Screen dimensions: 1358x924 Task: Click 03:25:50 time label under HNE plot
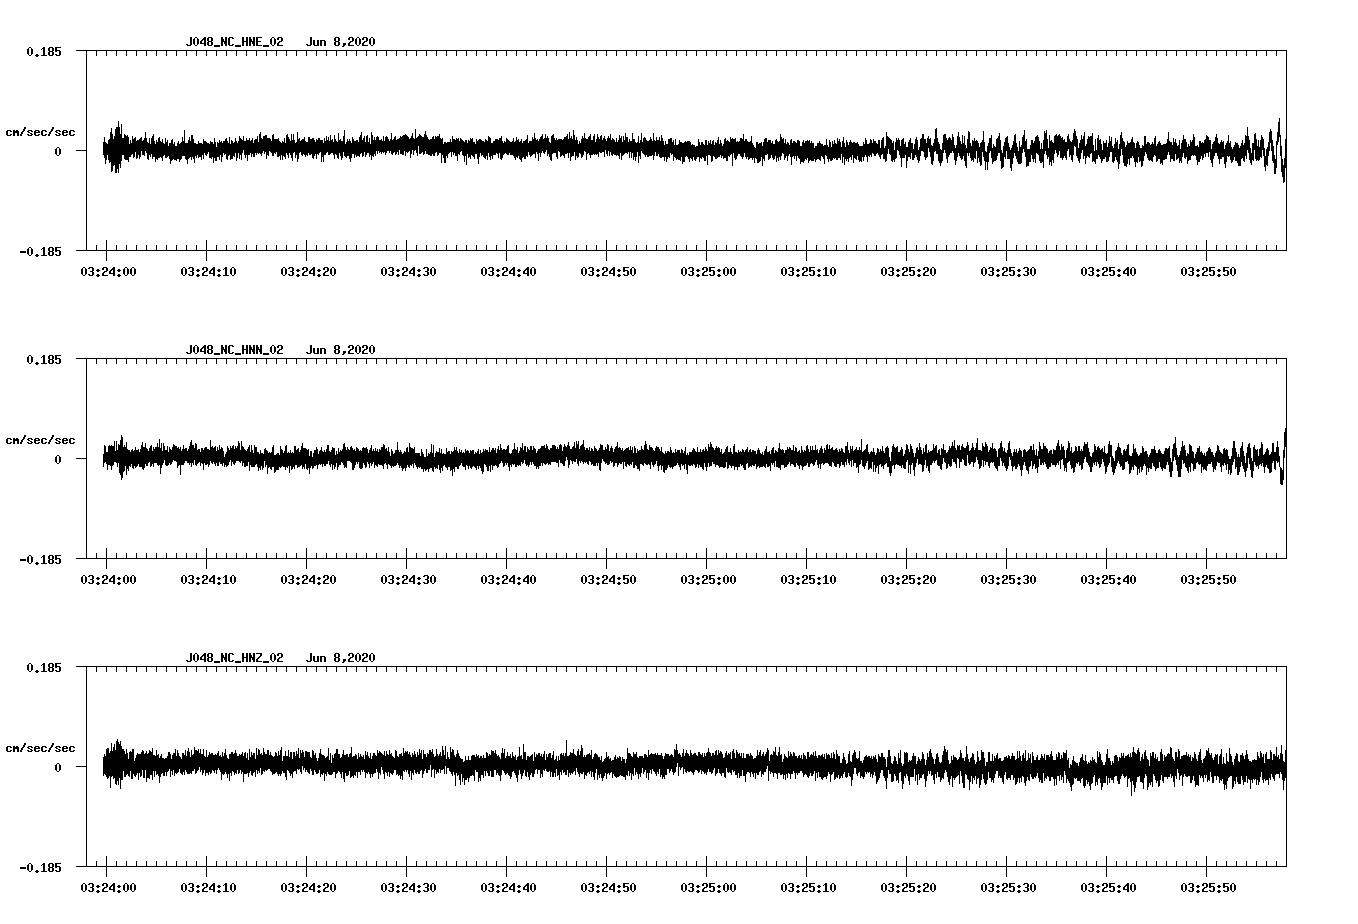pyautogui.click(x=1207, y=271)
